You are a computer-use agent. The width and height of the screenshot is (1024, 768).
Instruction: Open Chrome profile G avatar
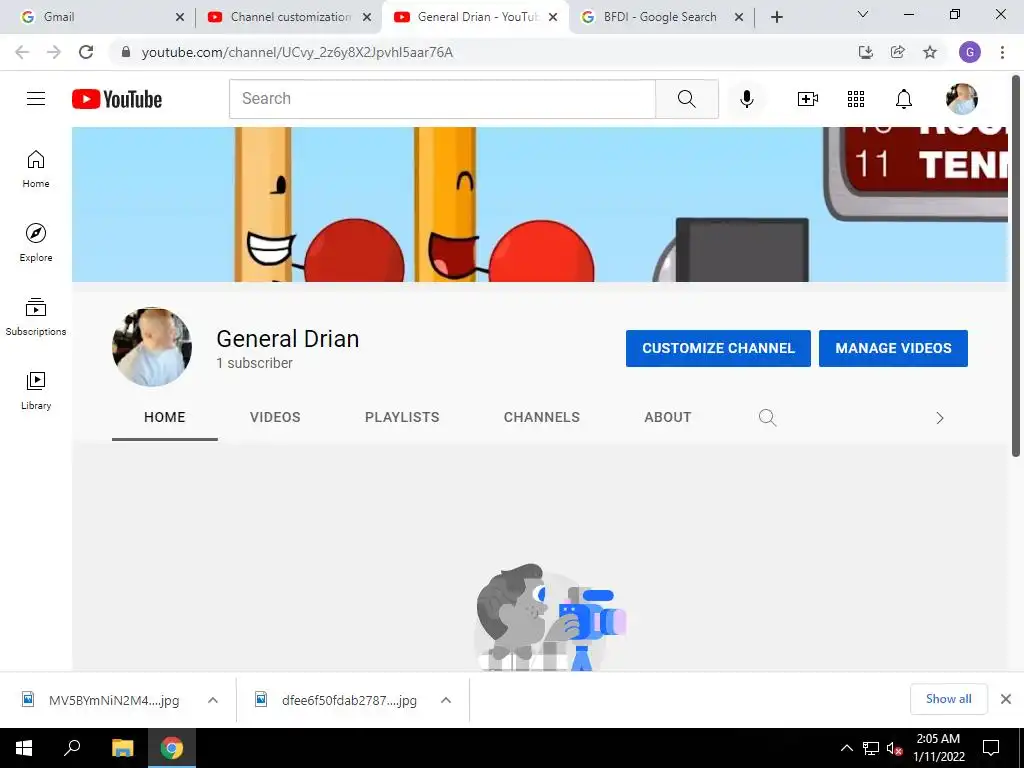click(970, 52)
